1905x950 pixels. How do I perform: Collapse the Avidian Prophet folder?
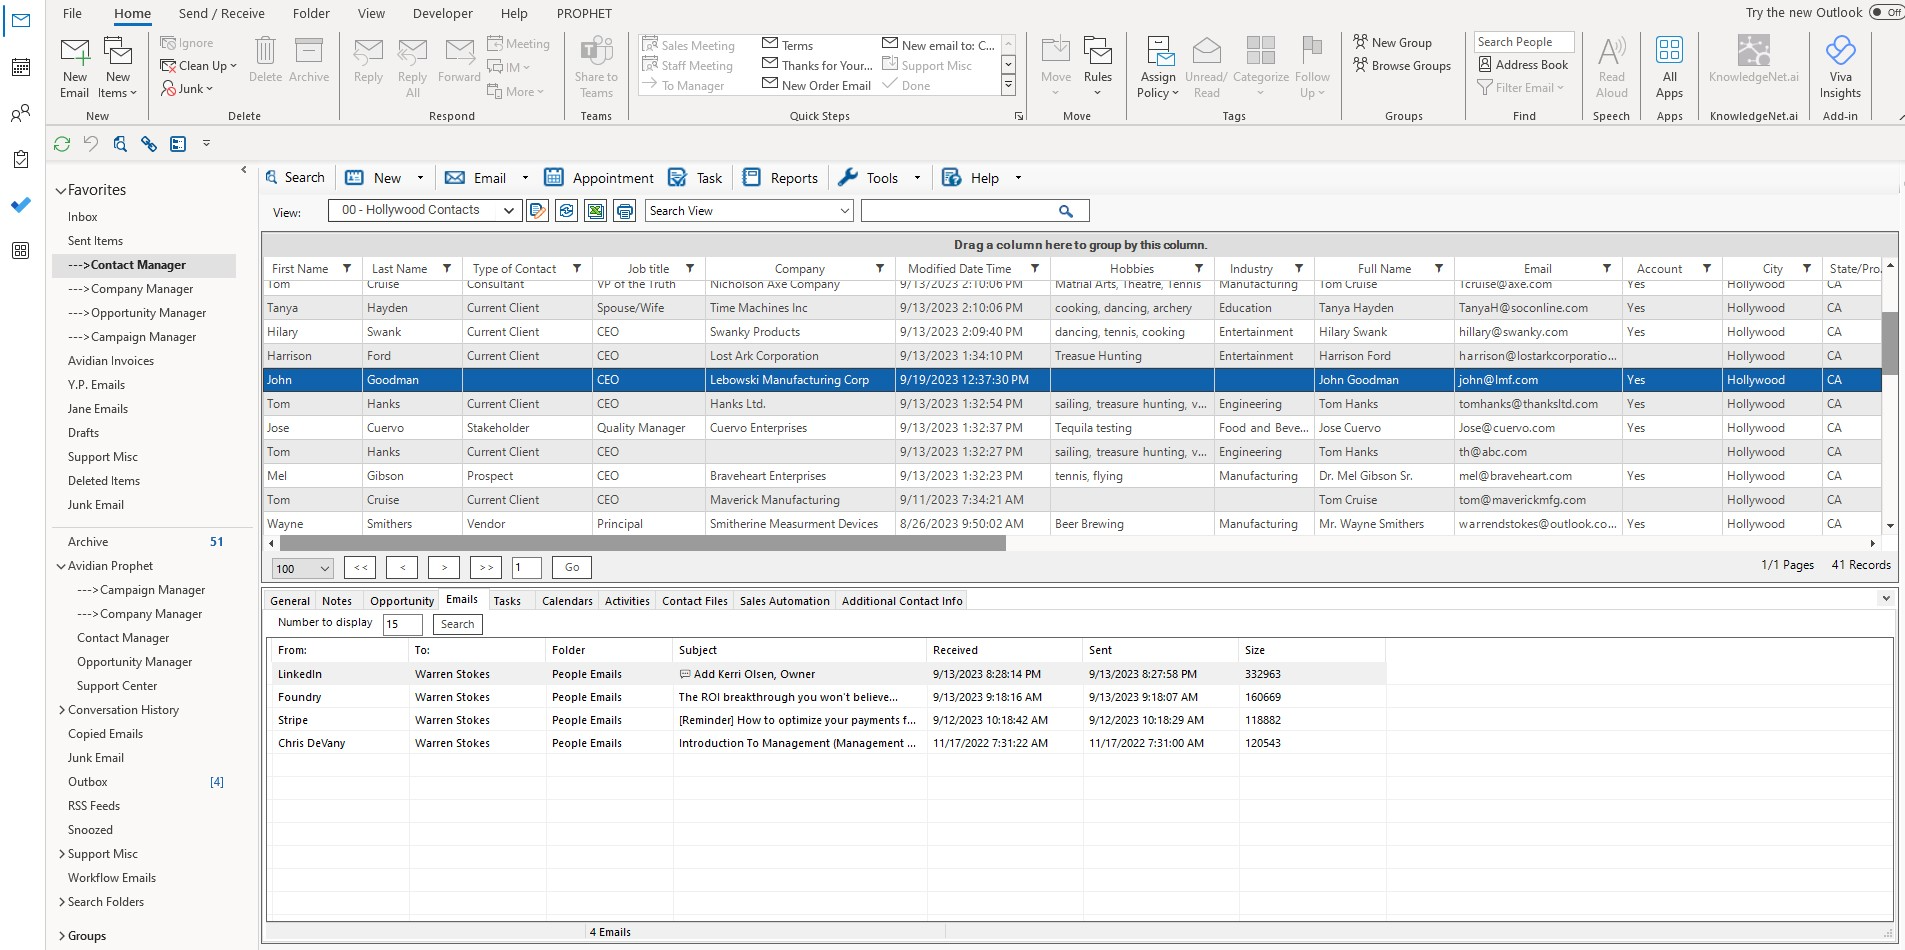[61, 566]
